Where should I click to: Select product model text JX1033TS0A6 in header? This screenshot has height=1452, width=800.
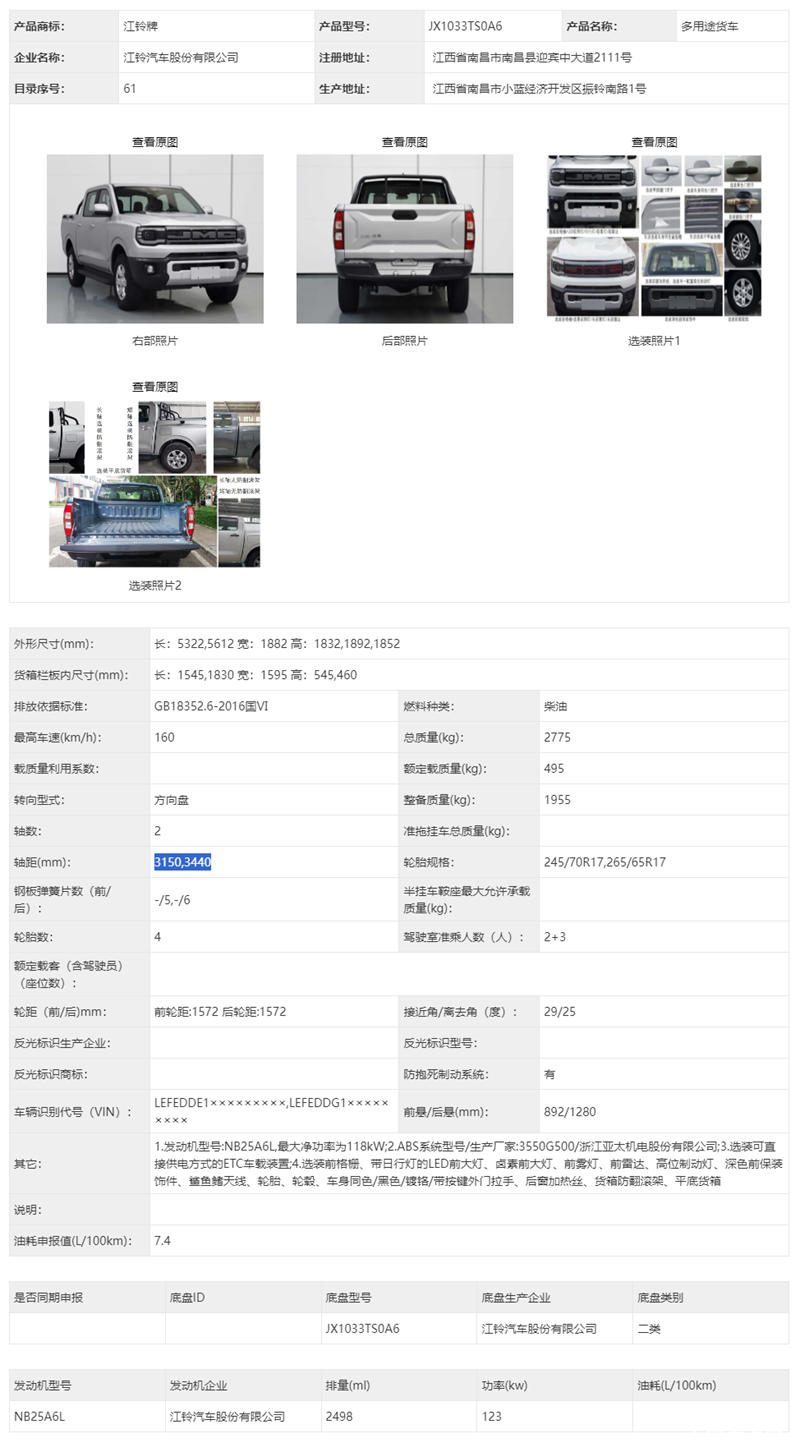tap(465, 27)
